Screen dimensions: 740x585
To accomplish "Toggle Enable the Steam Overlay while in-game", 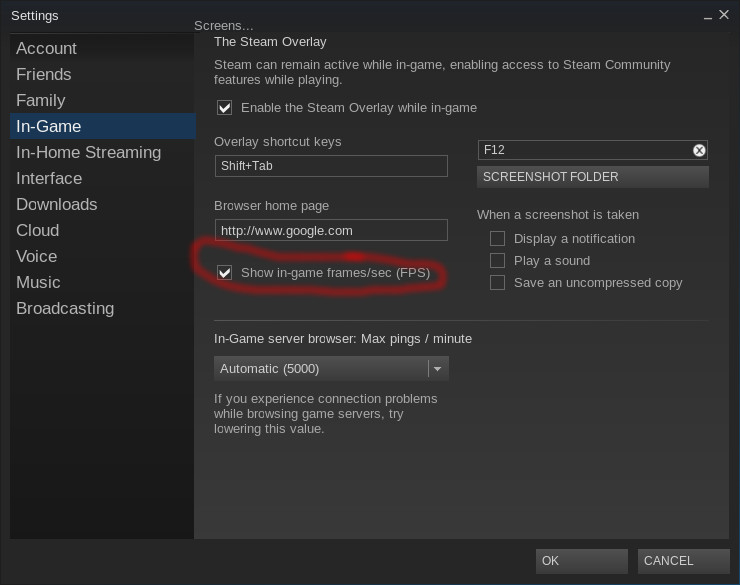I will 225,108.
